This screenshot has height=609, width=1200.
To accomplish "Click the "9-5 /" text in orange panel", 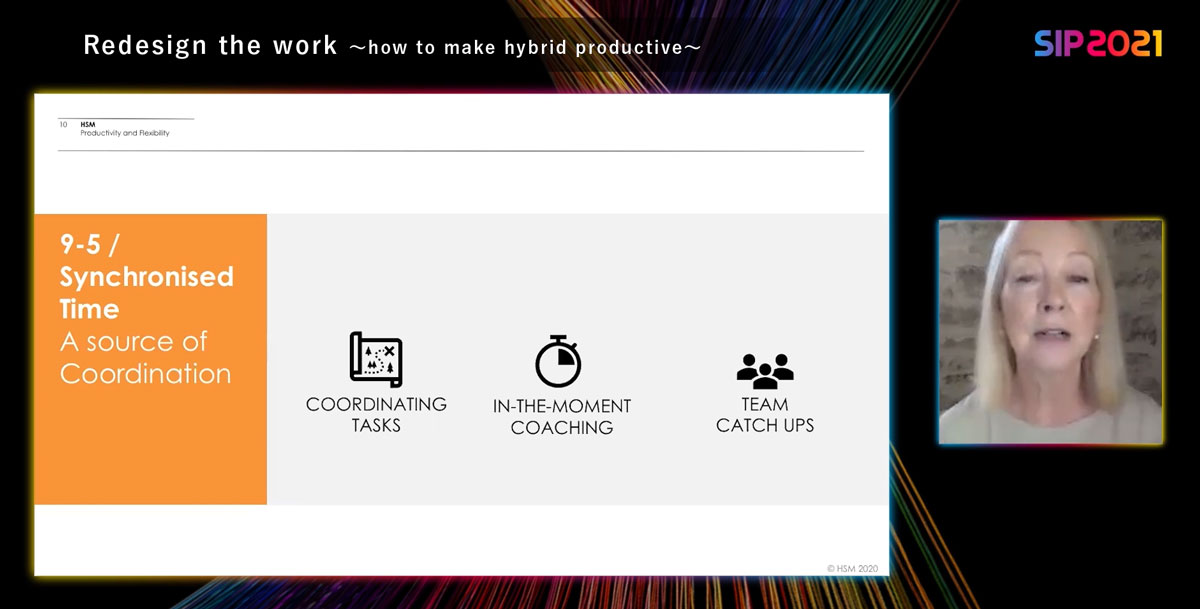I will coord(91,245).
